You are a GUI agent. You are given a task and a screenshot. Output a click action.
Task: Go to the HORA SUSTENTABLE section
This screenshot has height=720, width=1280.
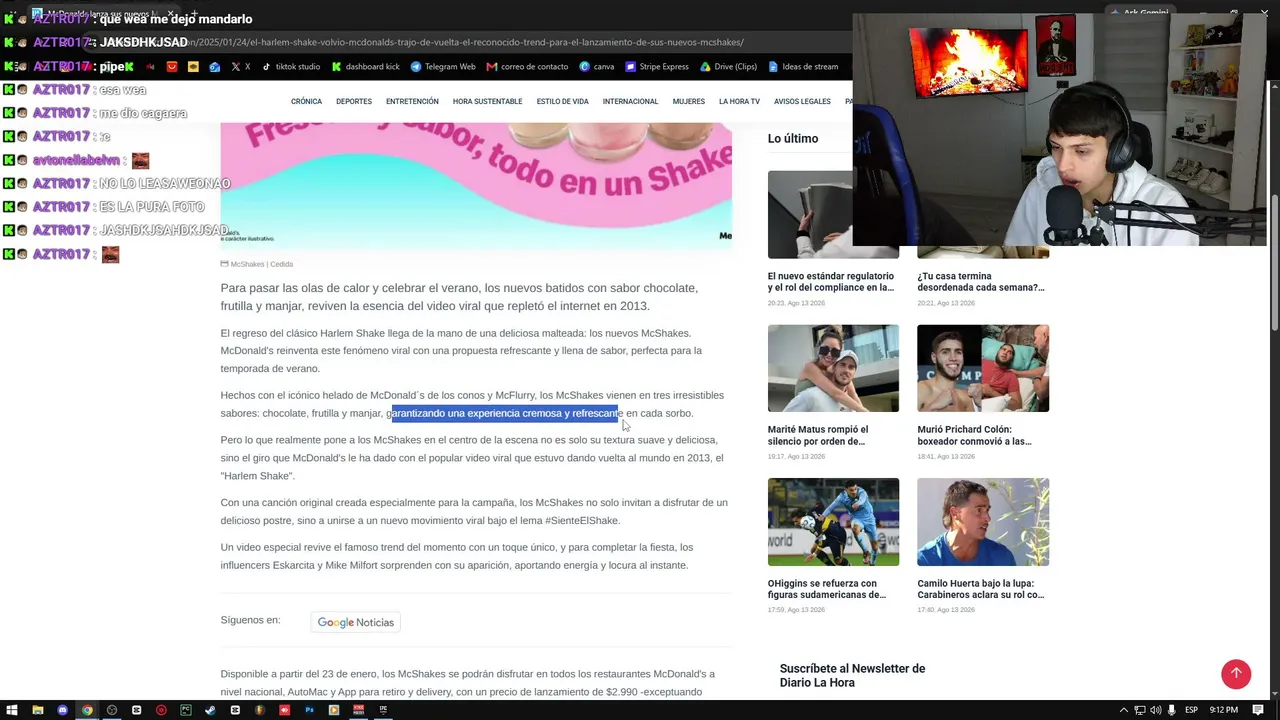(487, 102)
